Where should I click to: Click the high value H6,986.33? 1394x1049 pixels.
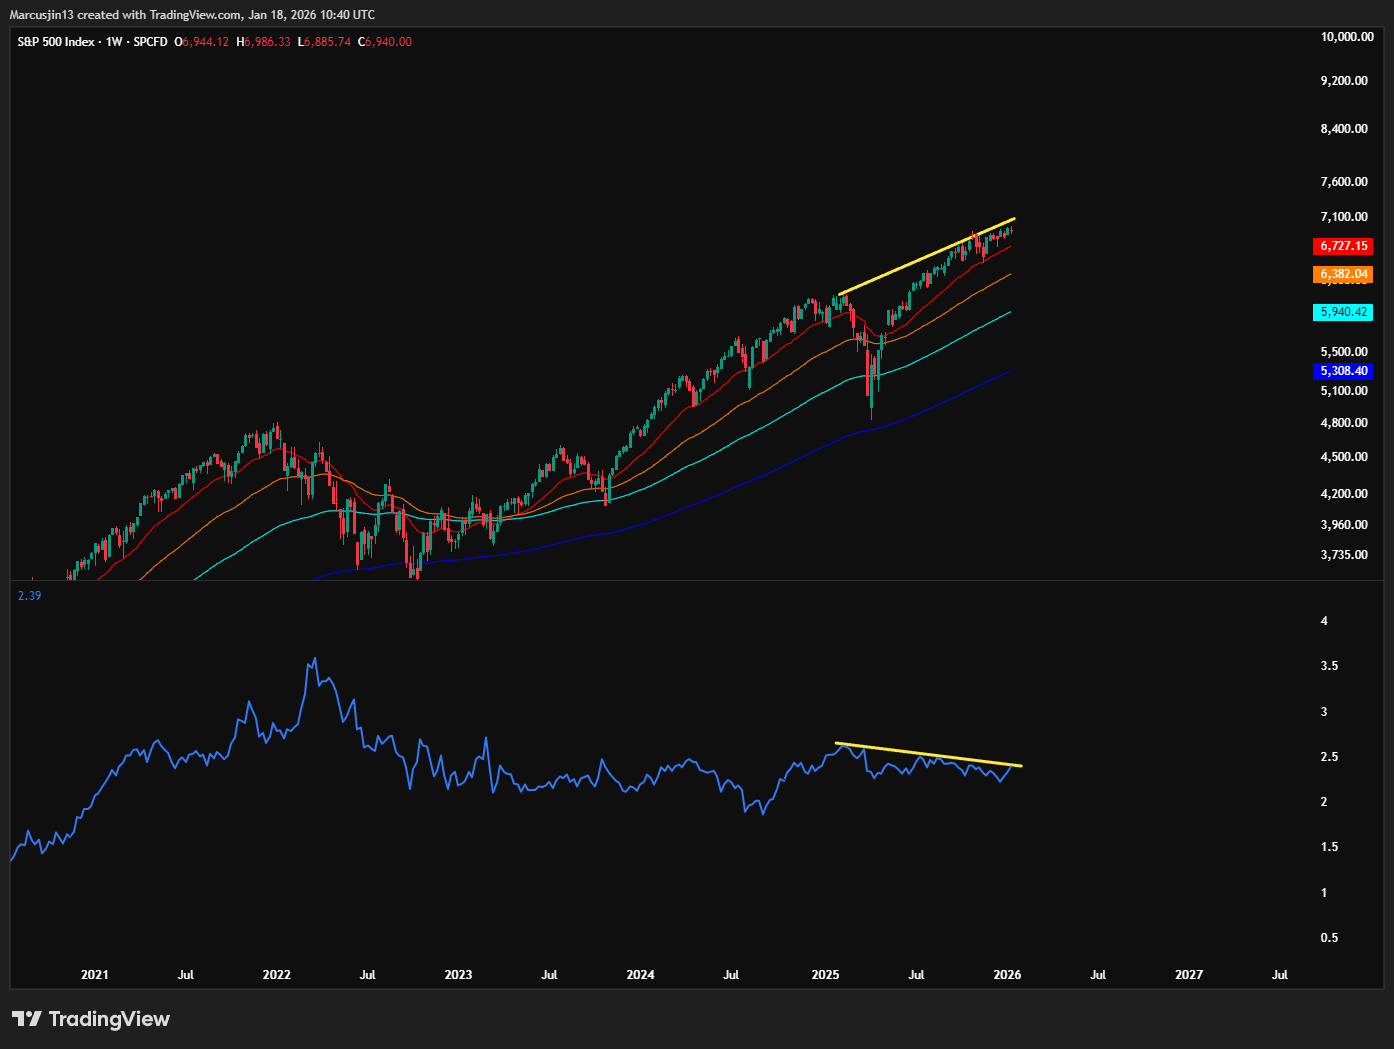point(264,42)
